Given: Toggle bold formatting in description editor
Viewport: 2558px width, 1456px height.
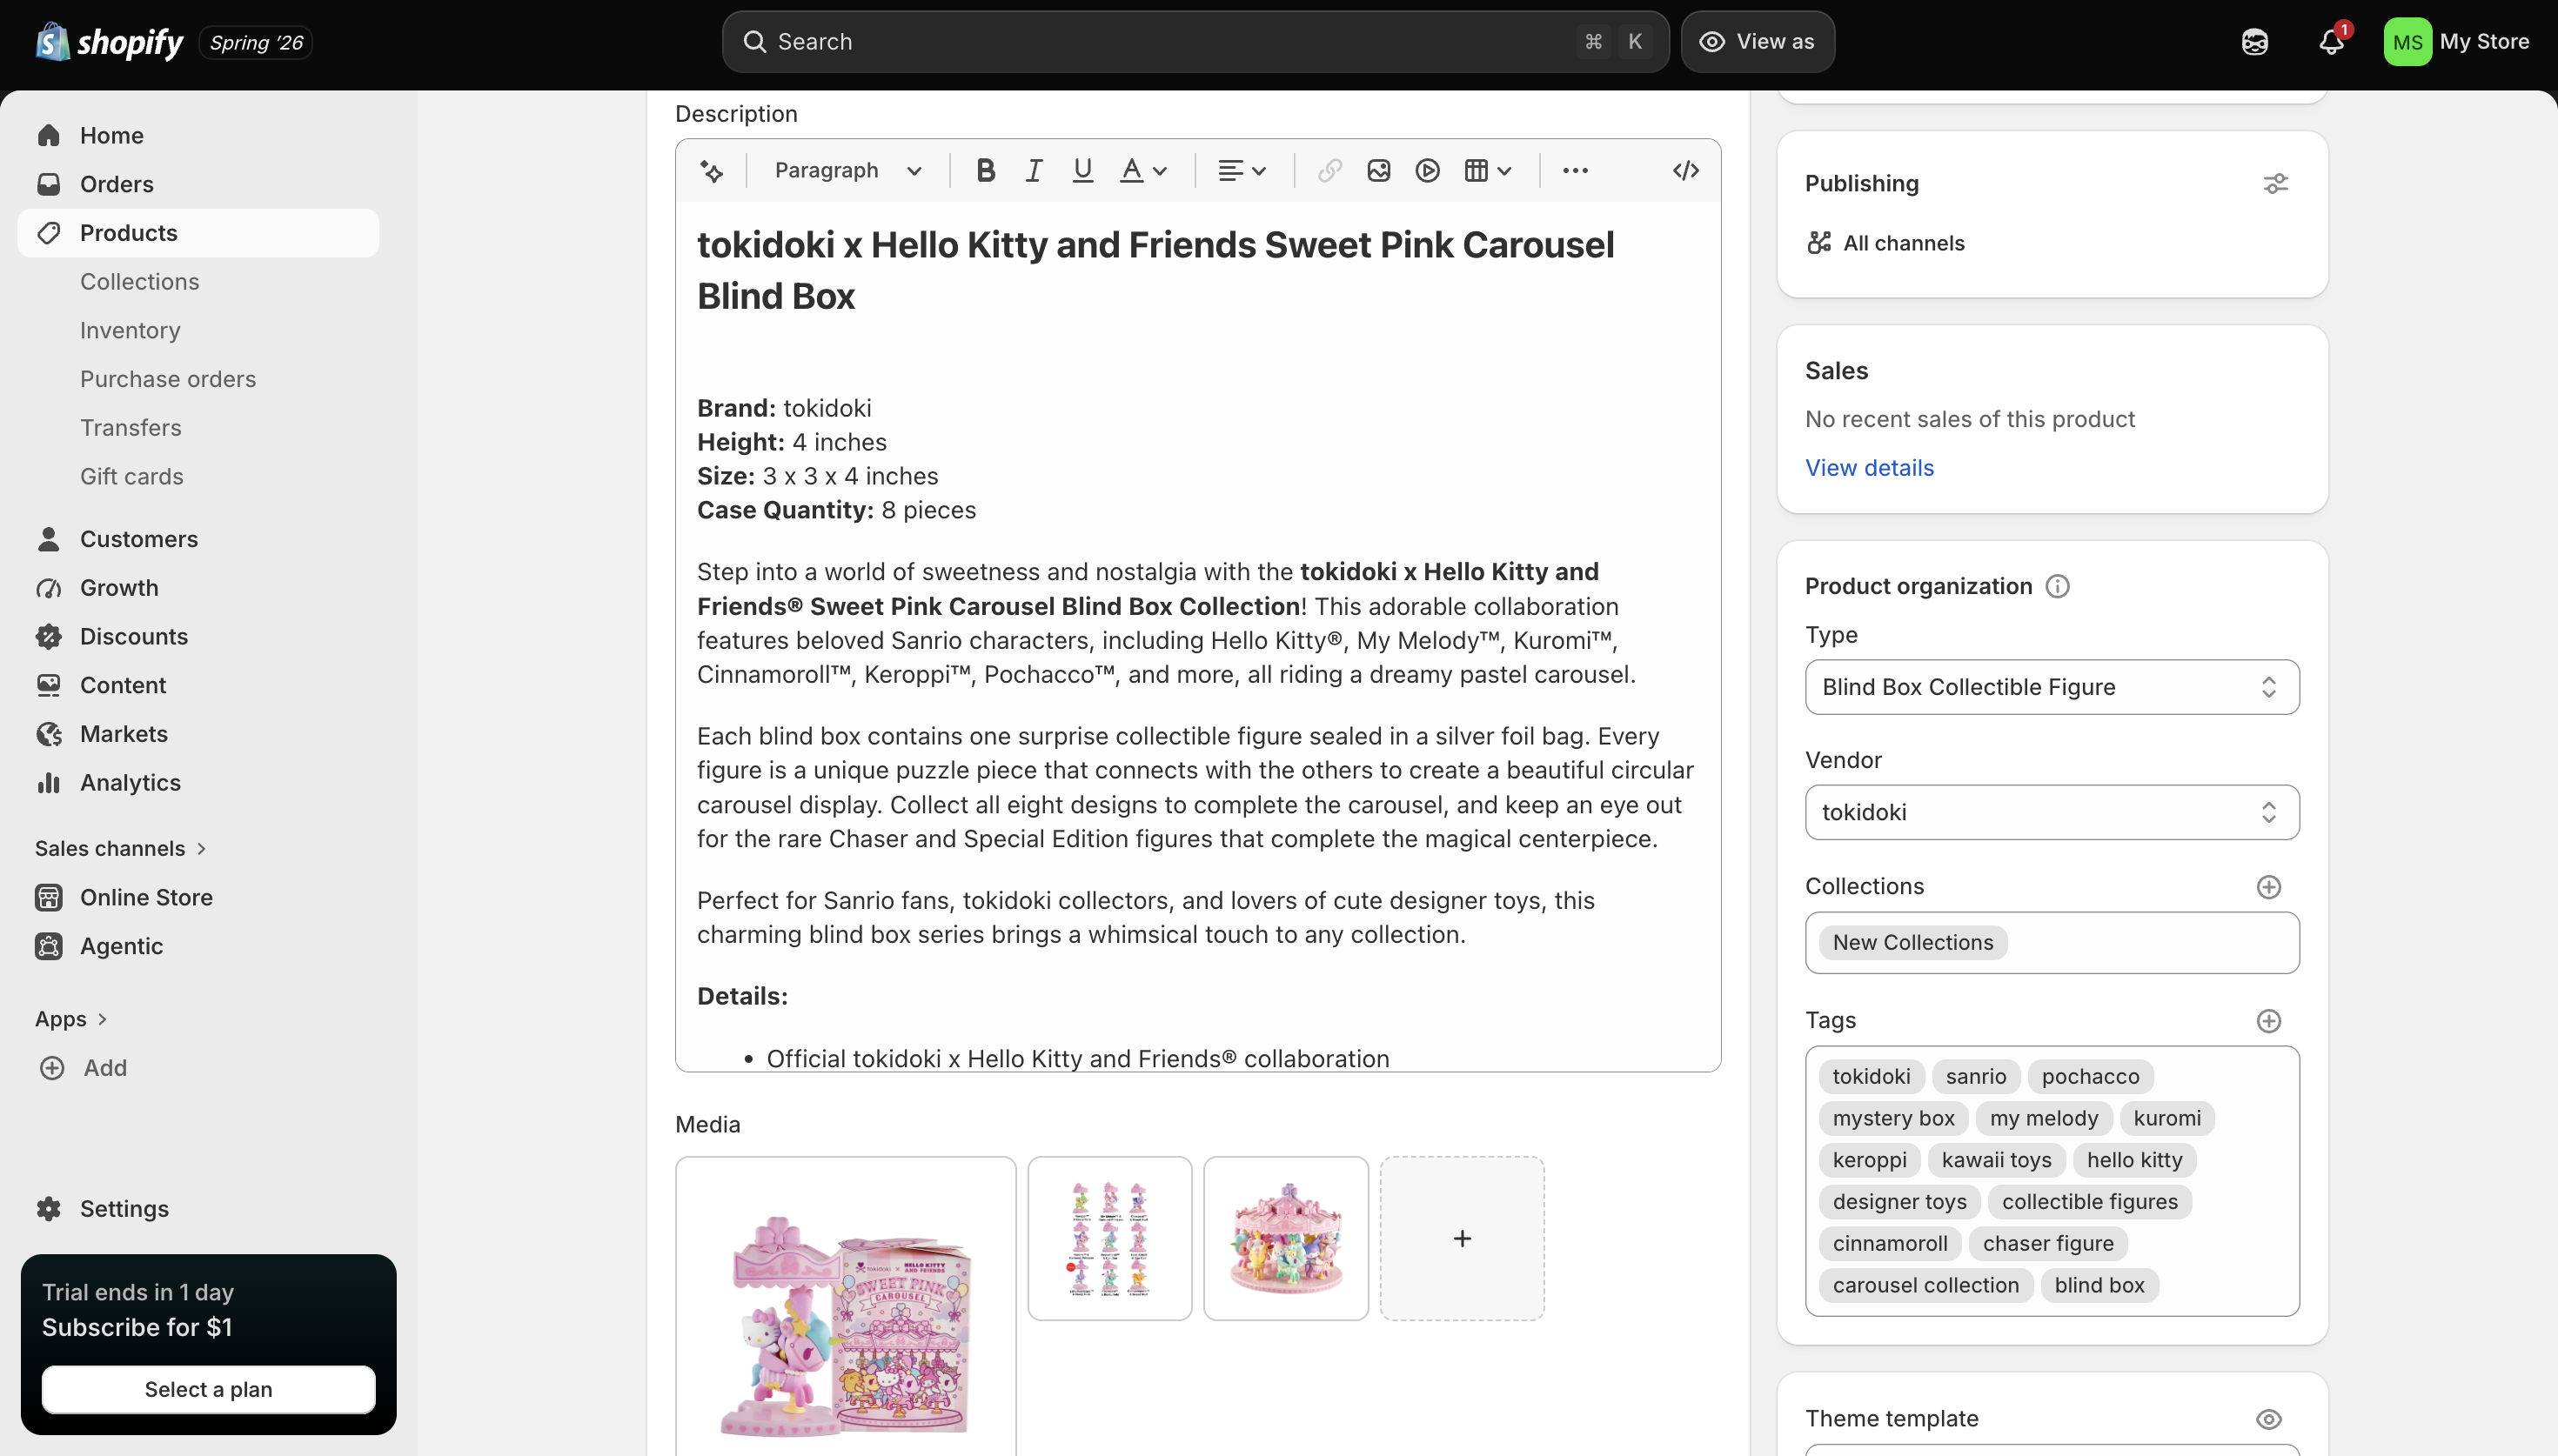Looking at the screenshot, I should click(x=985, y=171).
